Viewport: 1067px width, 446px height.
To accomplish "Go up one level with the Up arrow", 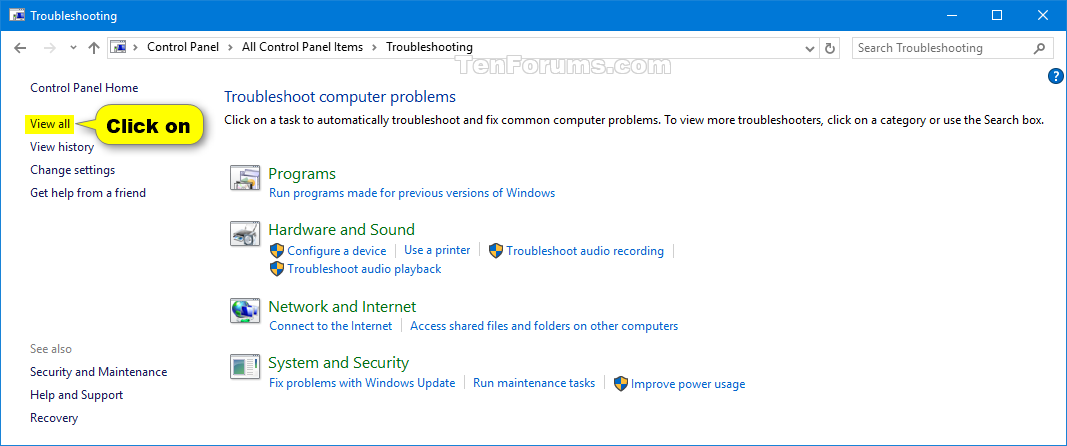I will 94,48.
